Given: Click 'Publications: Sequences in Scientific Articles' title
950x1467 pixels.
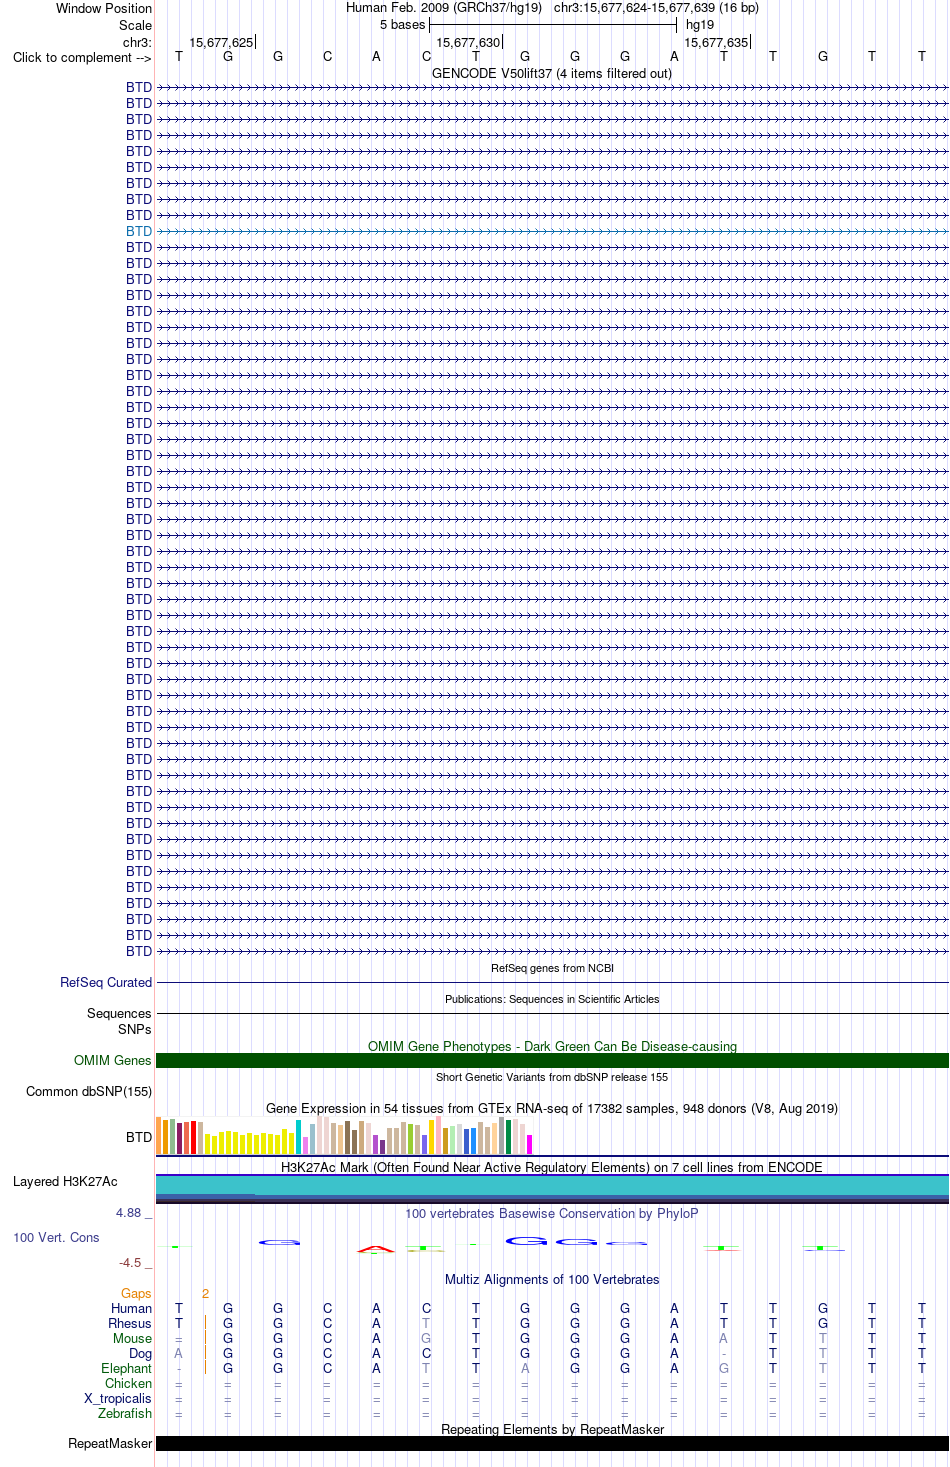Looking at the screenshot, I should point(552,999).
